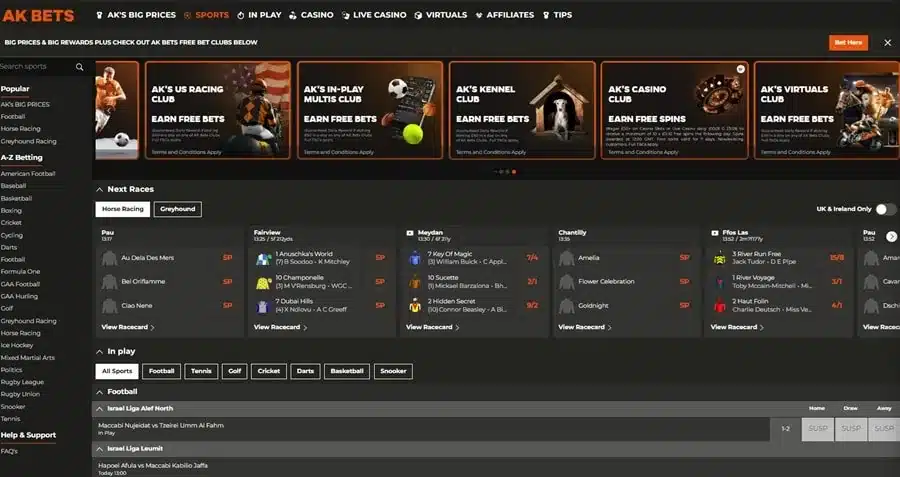Open Tips from the top menu
The width and height of the screenshot is (900, 477).
tap(557, 15)
